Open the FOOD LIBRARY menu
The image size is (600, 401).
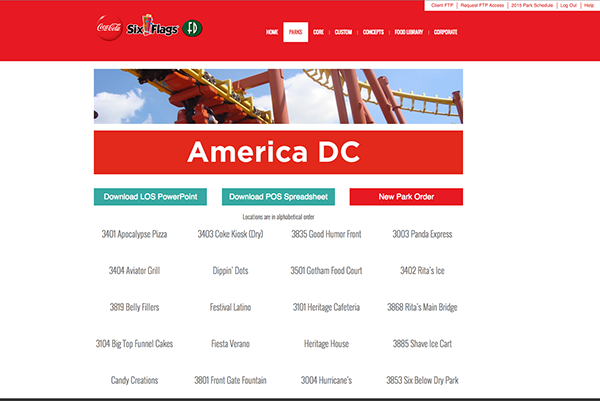[x=409, y=32]
